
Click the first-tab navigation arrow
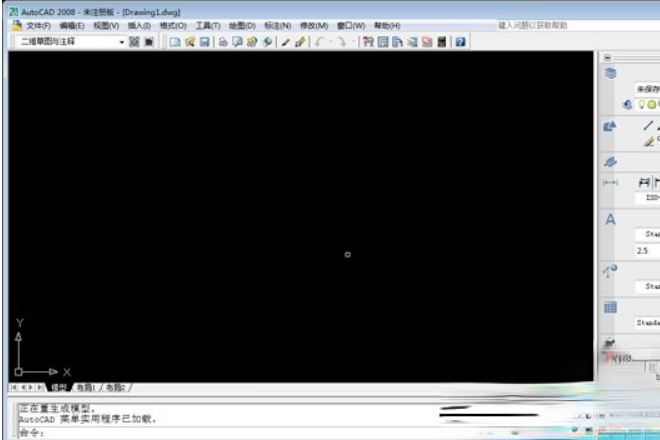[x=14, y=387]
